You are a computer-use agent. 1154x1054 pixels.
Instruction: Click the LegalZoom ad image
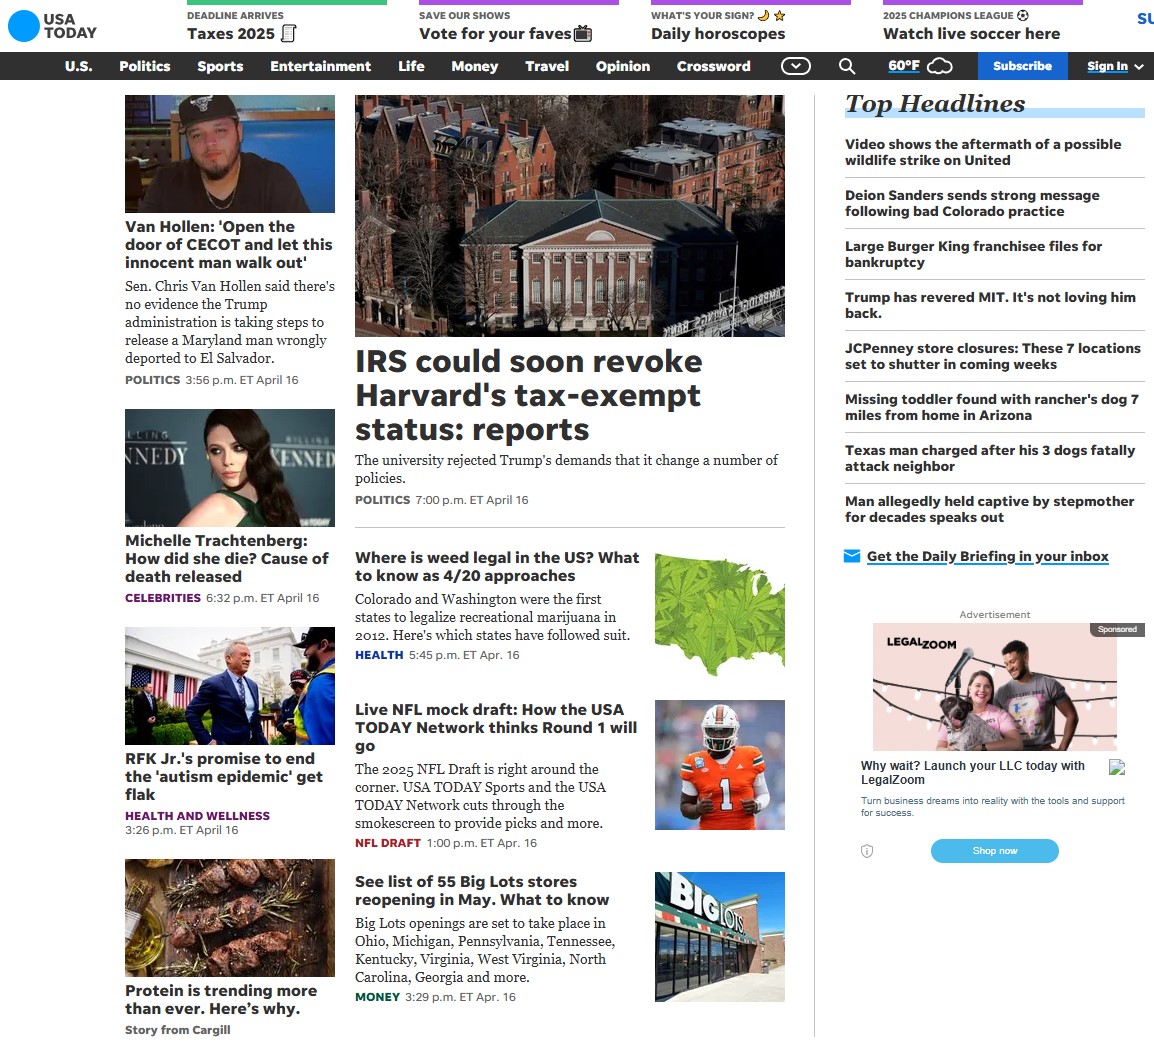click(994, 687)
